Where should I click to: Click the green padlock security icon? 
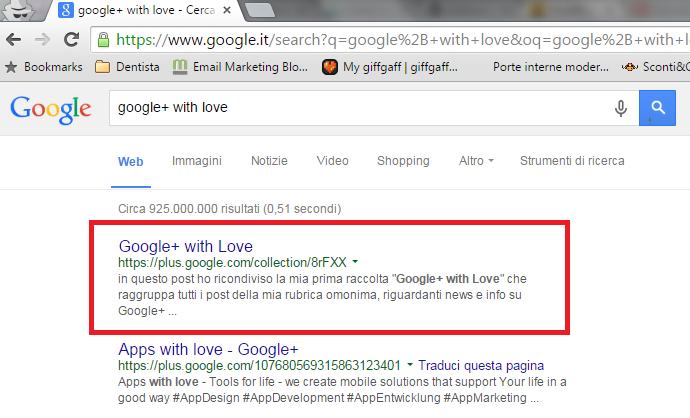click(103, 40)
